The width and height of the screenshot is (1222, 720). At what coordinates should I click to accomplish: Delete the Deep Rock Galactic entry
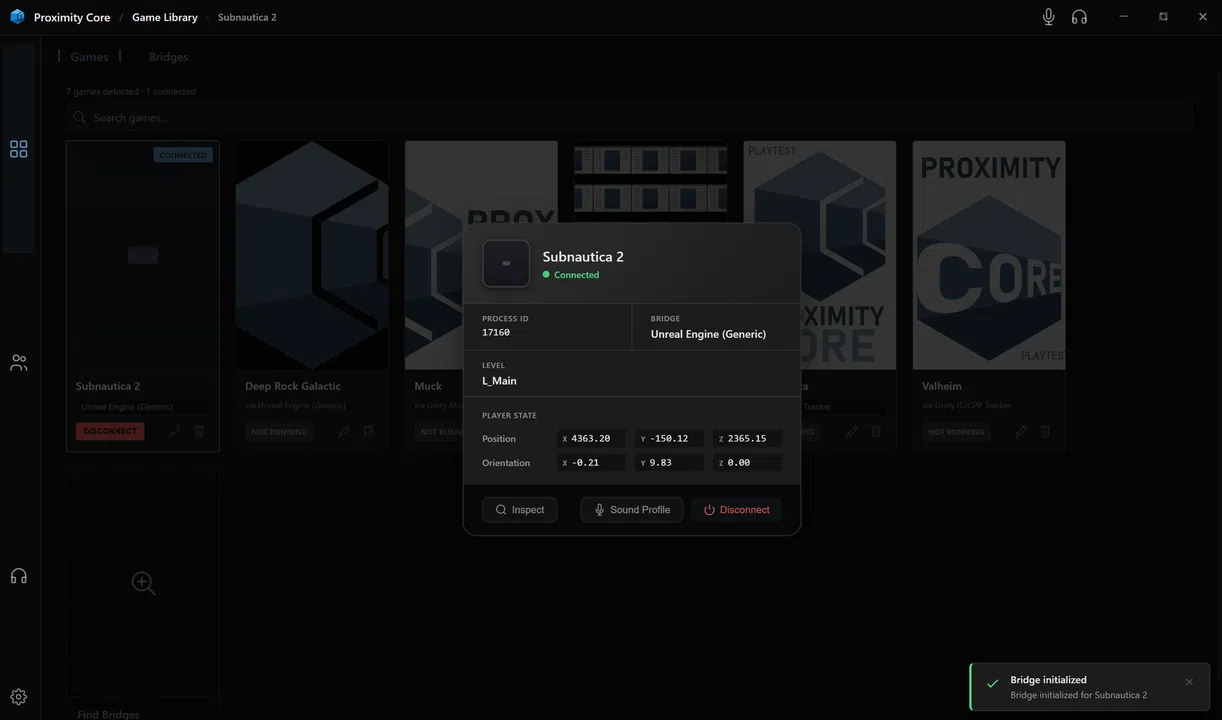click(368, 432)
